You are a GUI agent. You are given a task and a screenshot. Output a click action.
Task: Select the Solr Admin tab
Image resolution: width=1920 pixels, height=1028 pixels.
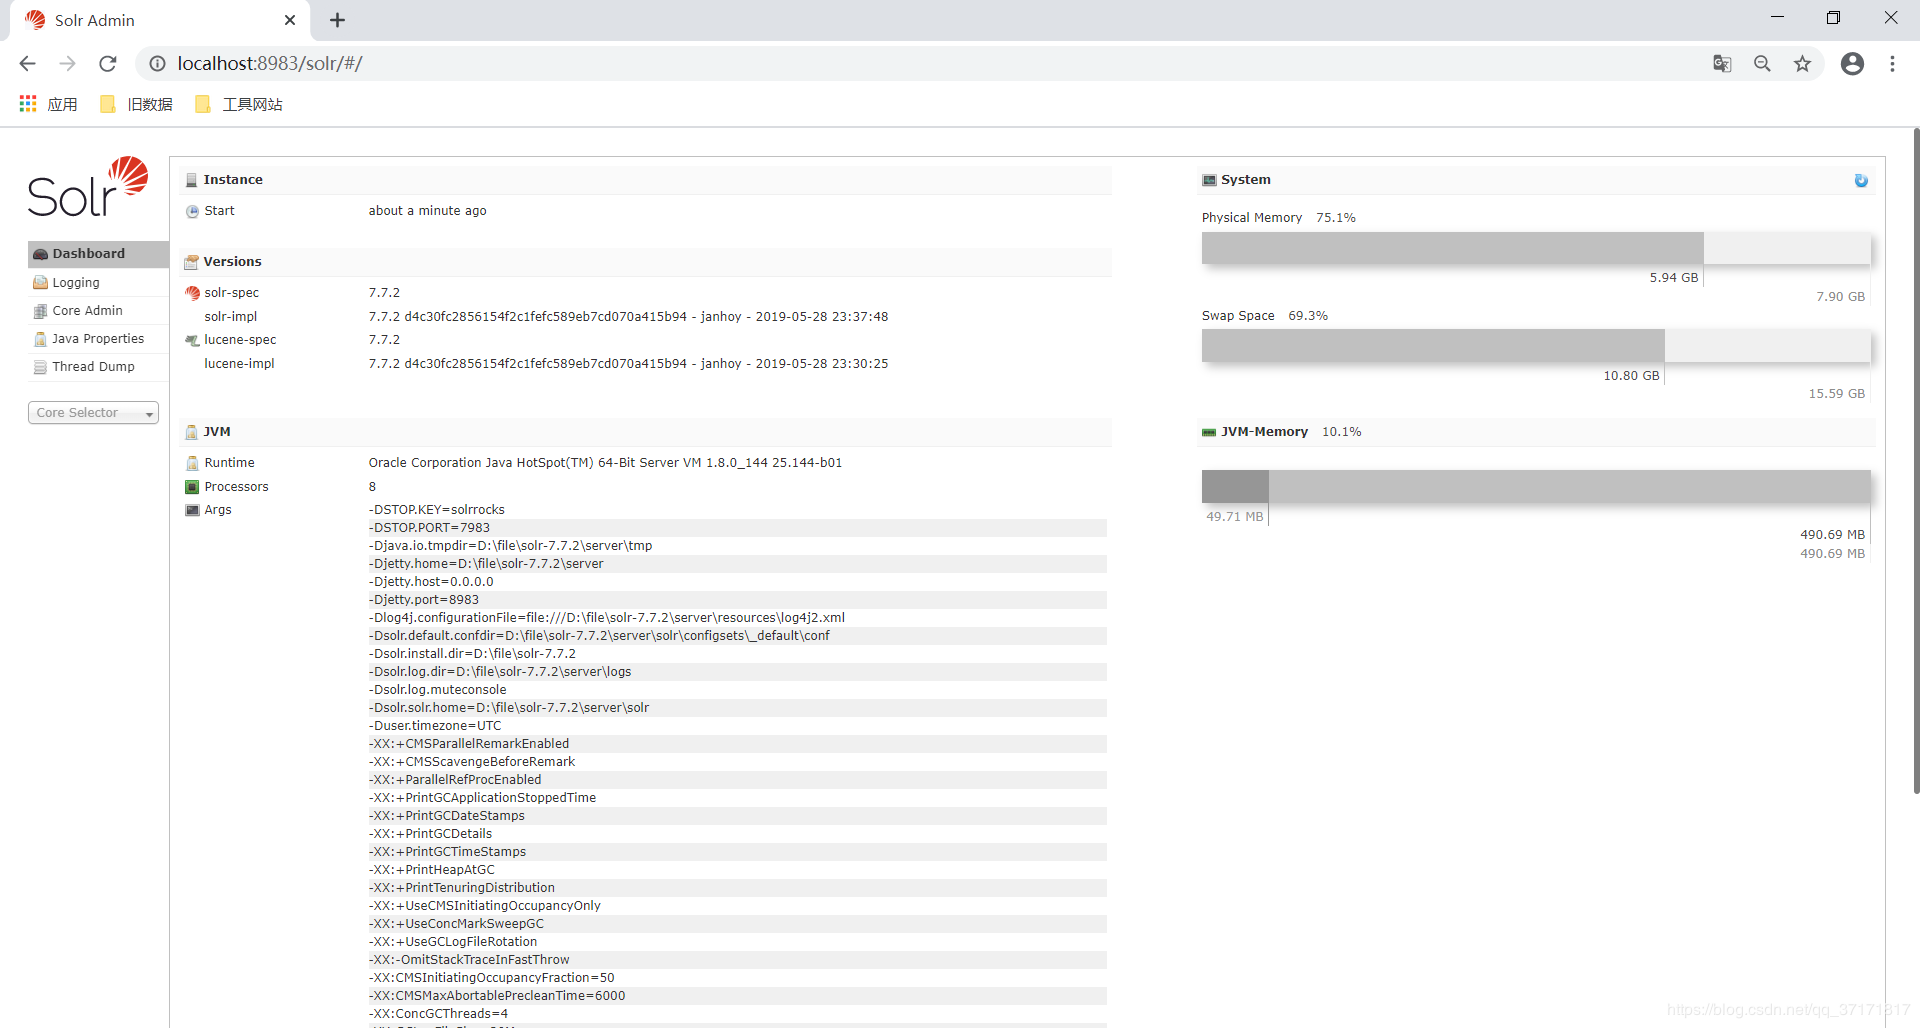pyautogui.click(x=160, y=20)
